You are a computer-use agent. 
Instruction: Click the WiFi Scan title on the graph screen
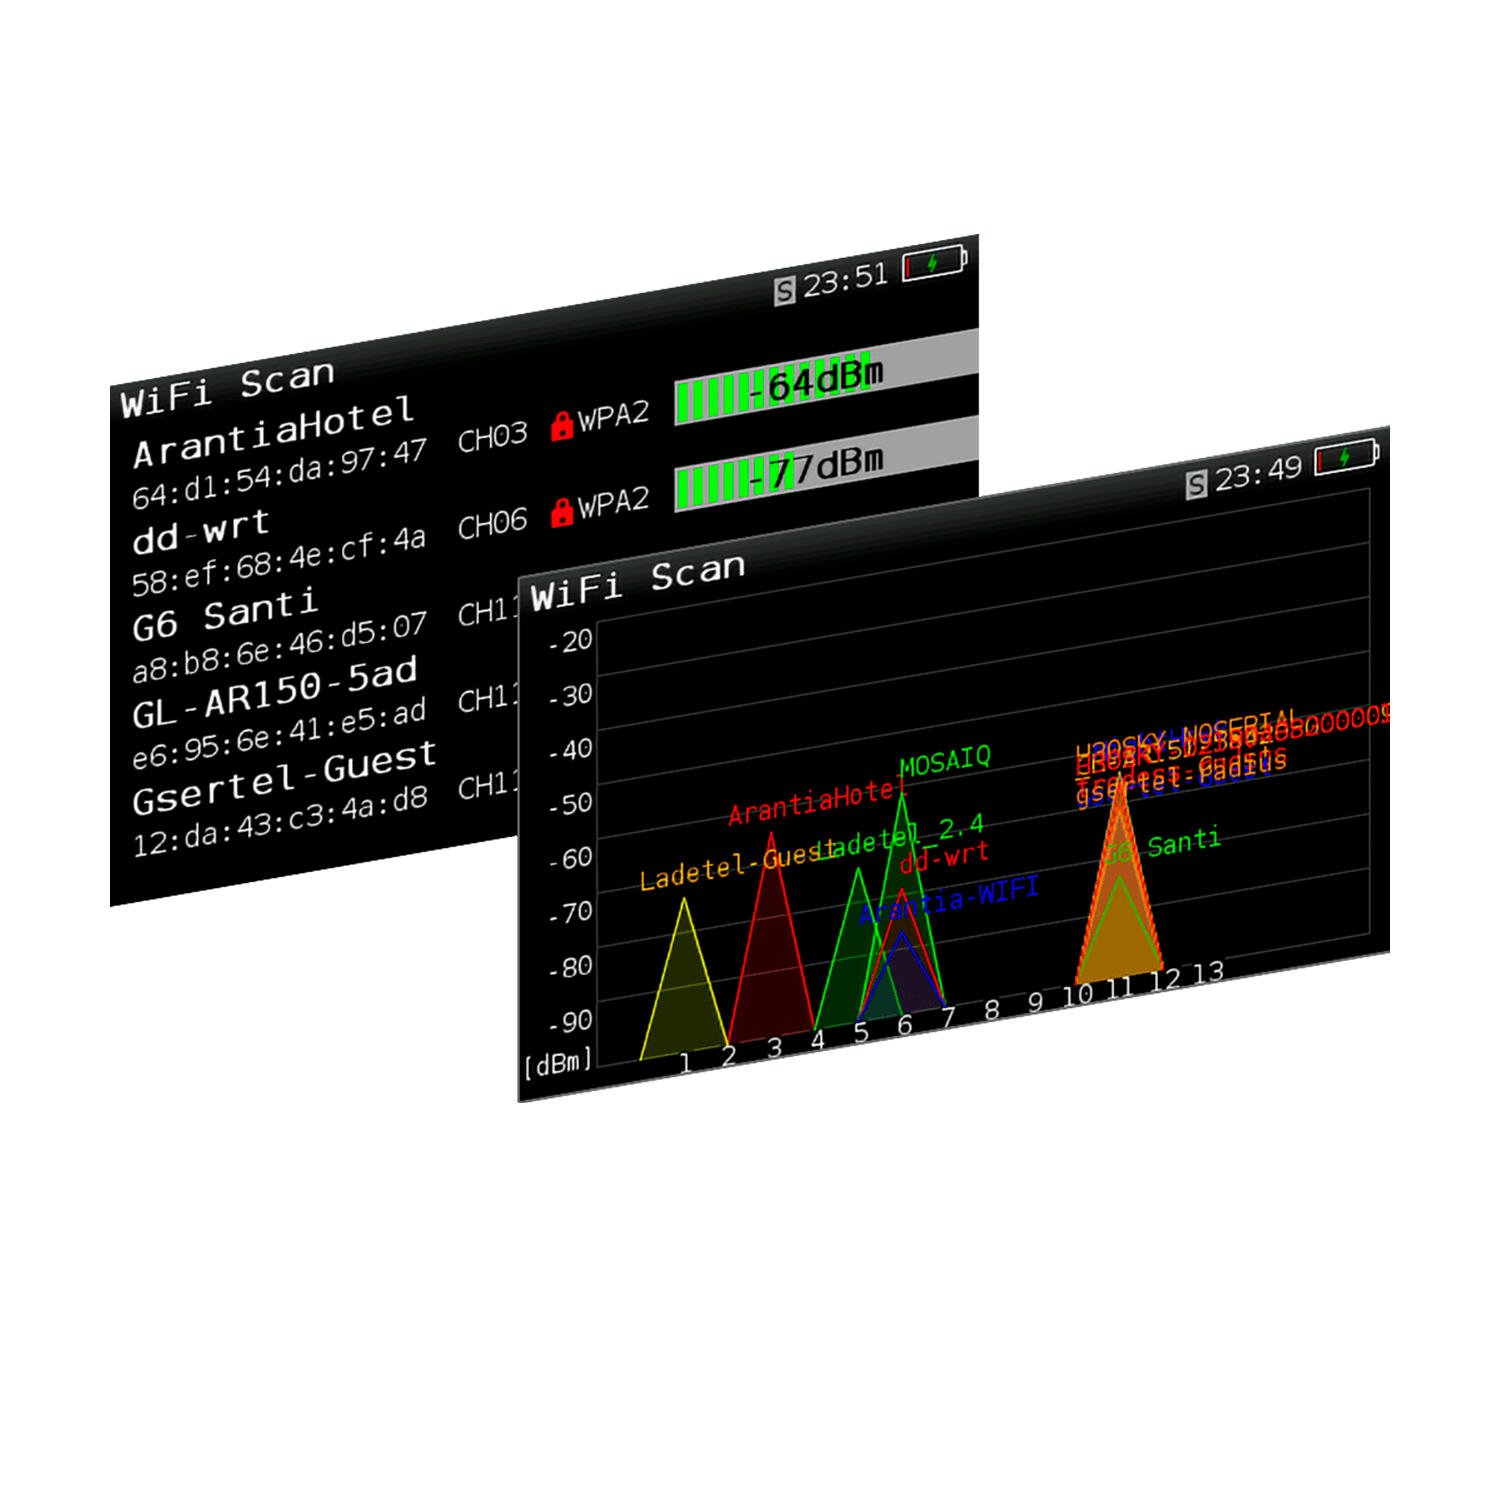click(635, 582)
